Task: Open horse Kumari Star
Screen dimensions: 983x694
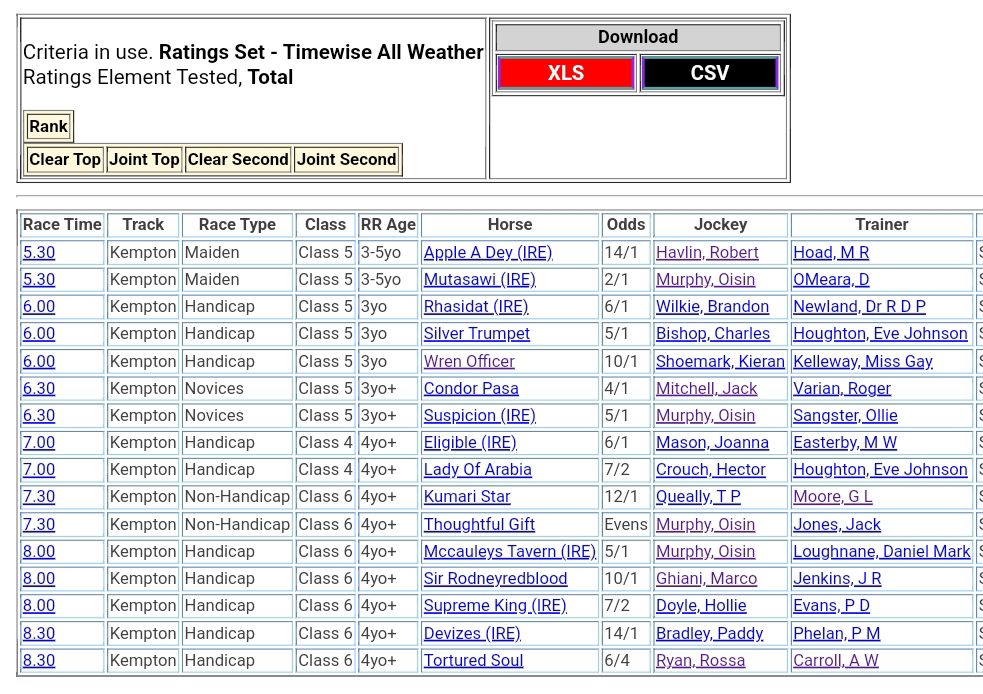Action: coord(467,497)
